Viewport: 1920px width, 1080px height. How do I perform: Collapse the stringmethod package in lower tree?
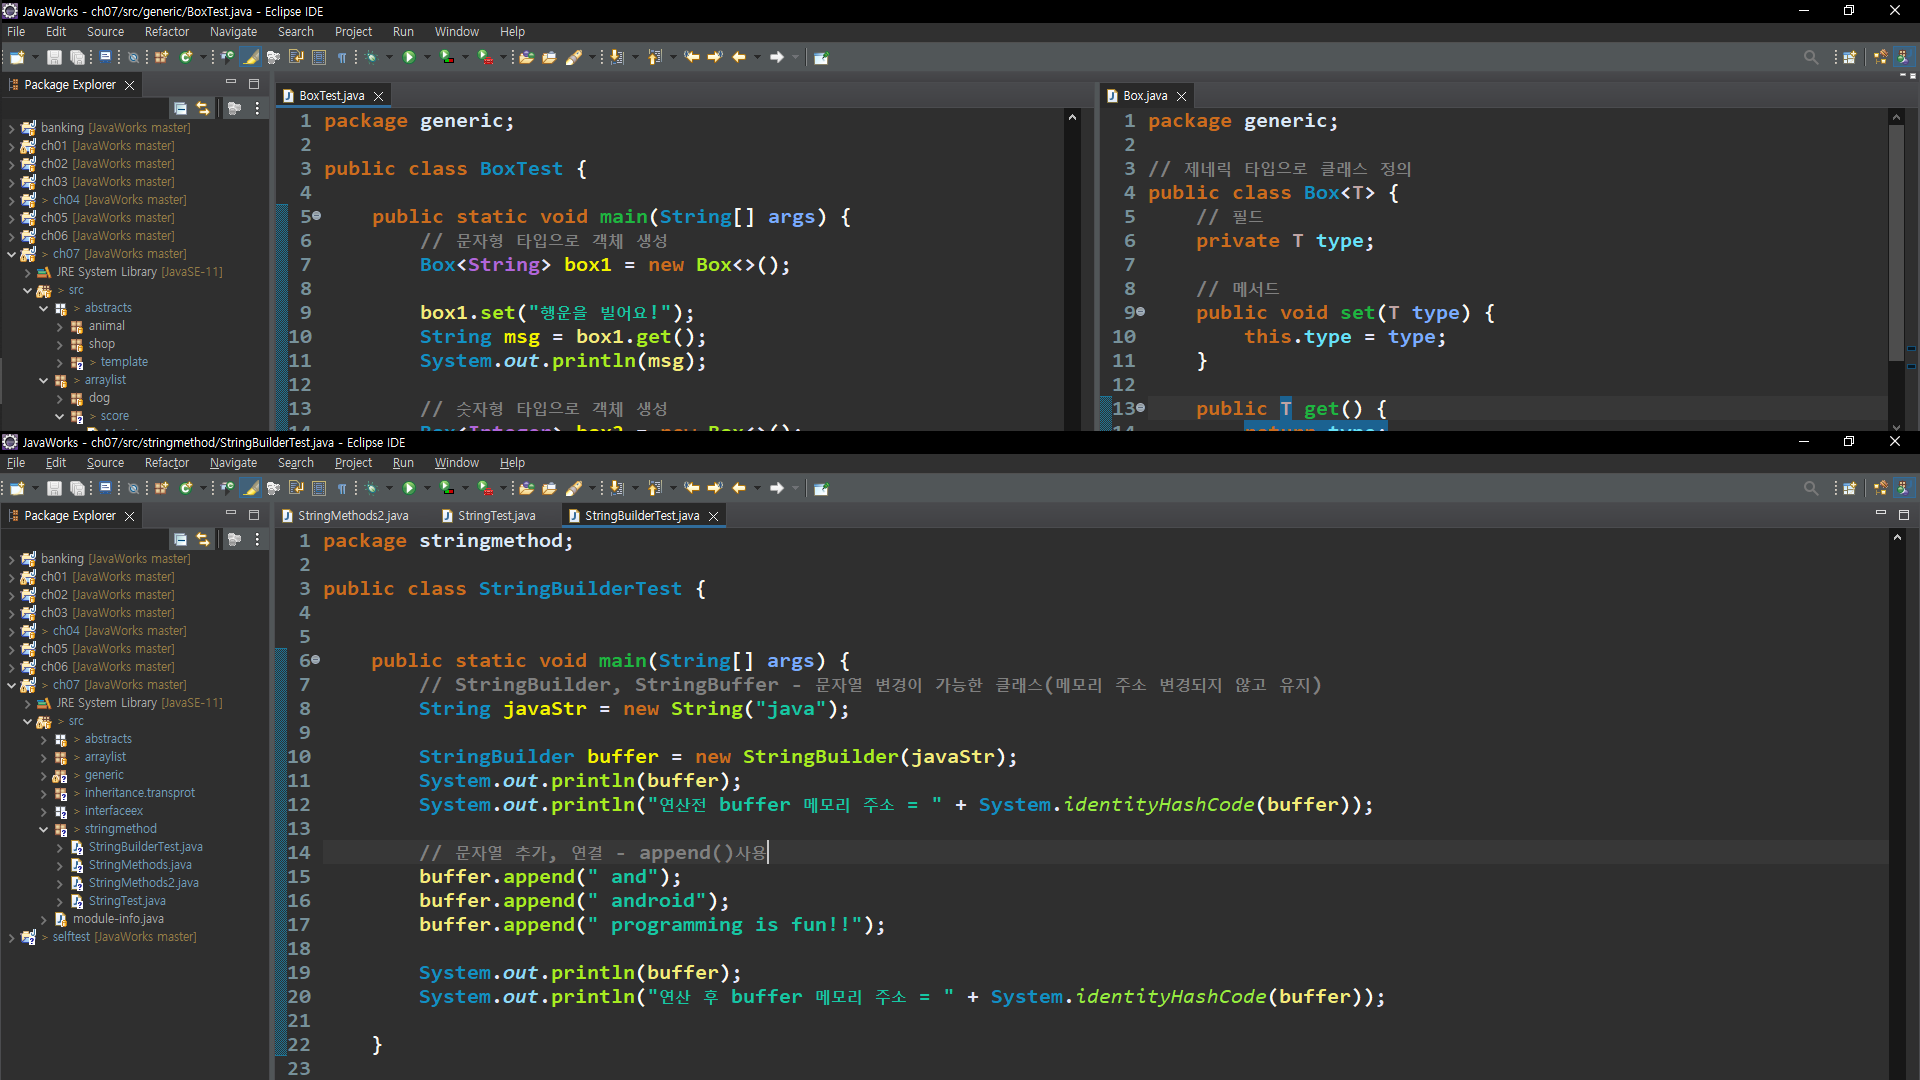coord(44,829)
